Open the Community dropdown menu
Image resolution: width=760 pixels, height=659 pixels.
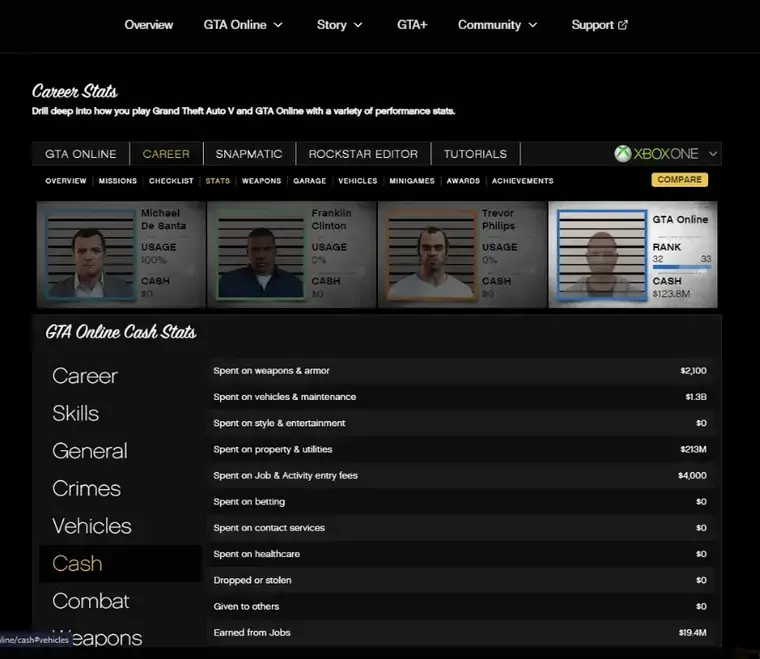(532, 25)
